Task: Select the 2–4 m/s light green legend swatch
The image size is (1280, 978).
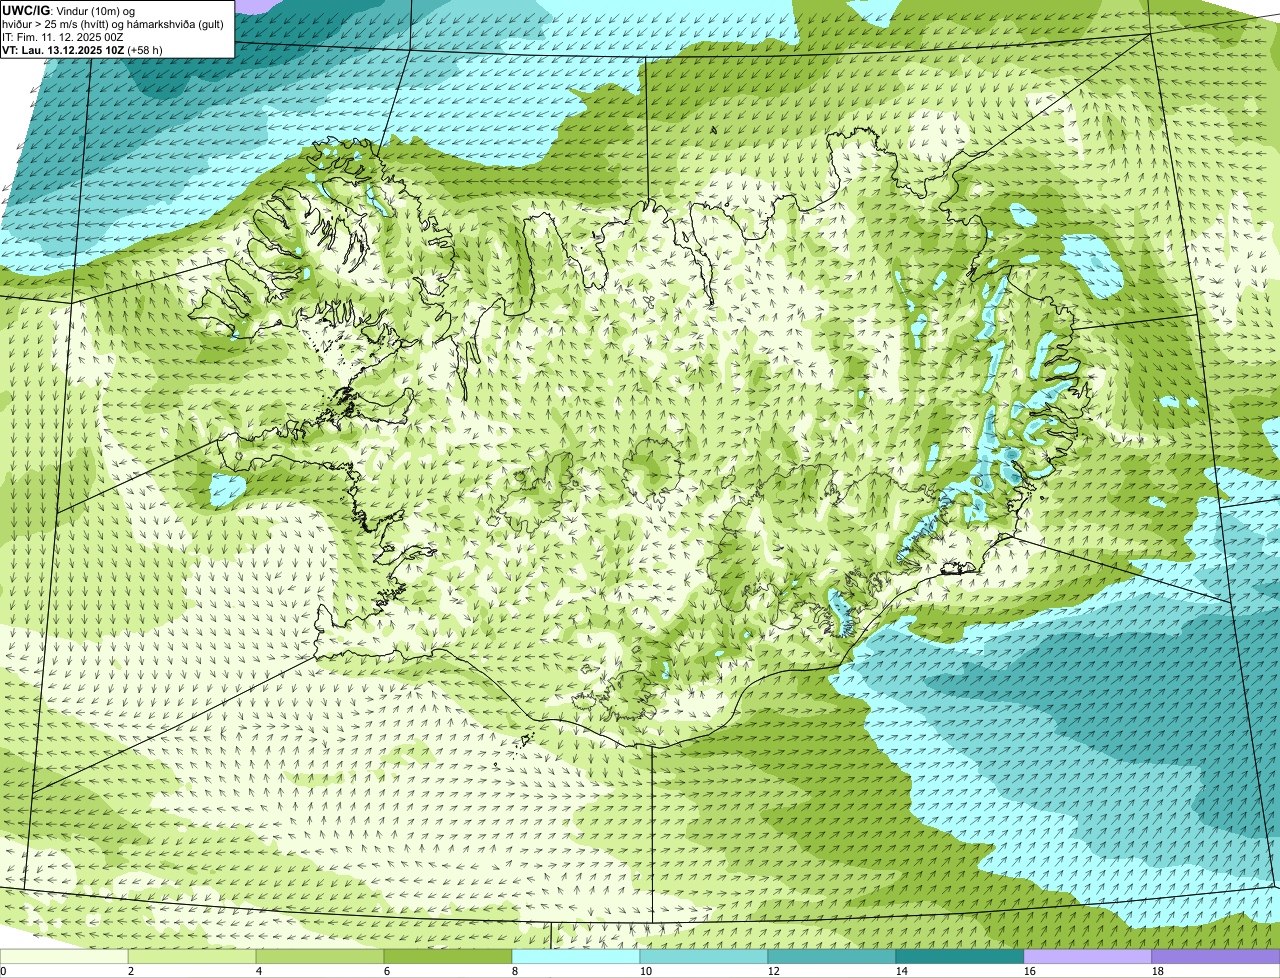Action: click(x=192, y=957)
